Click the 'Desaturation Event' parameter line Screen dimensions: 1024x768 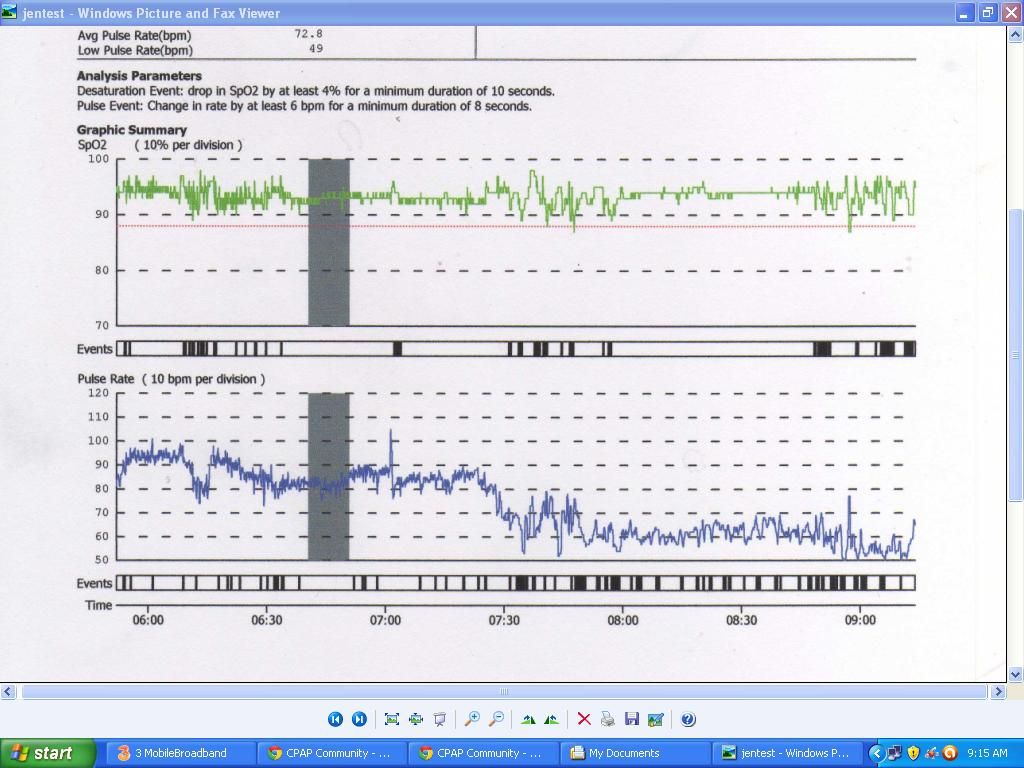[x=315, y=91]
